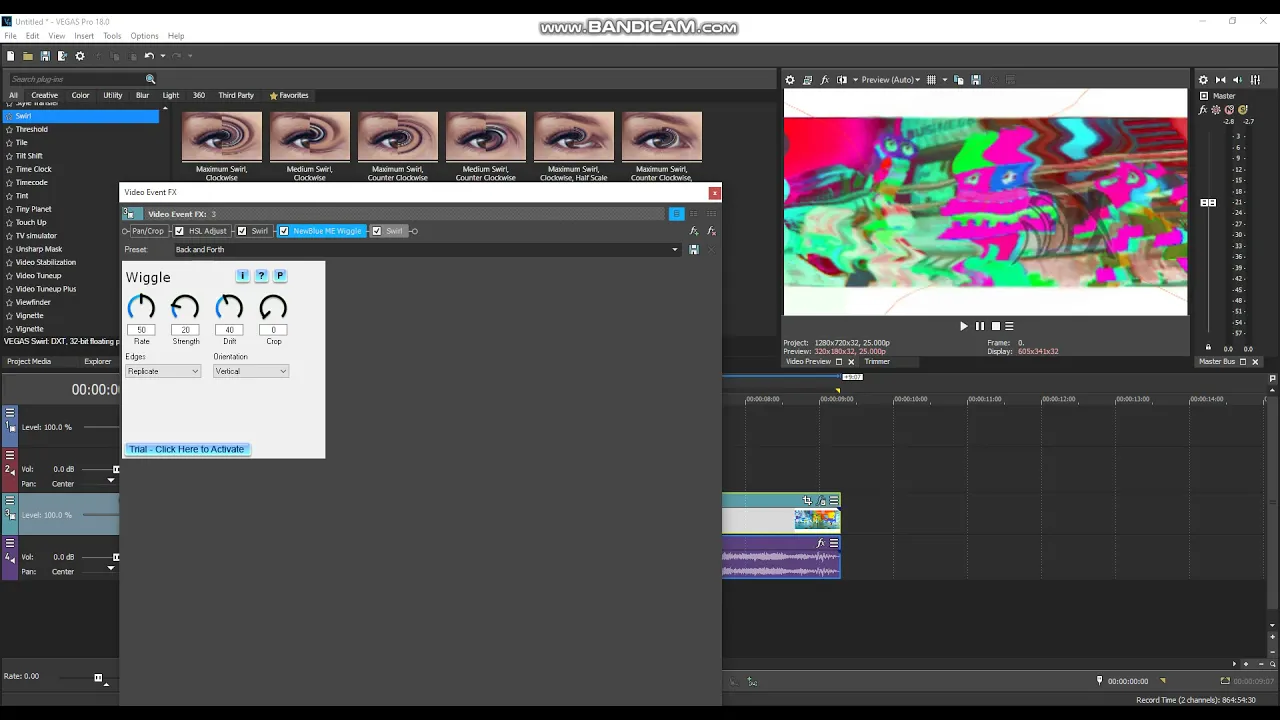Click the Pan/Crop chain button
The width and height of the screenshot is (1280, 720).
pos(147,231)
